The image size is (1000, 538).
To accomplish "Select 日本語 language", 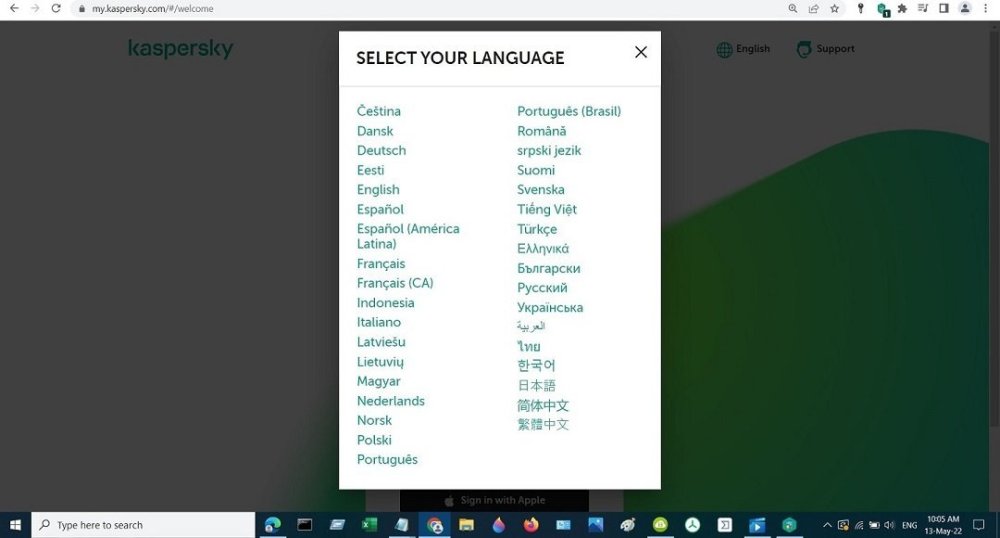I will point(536,386).
